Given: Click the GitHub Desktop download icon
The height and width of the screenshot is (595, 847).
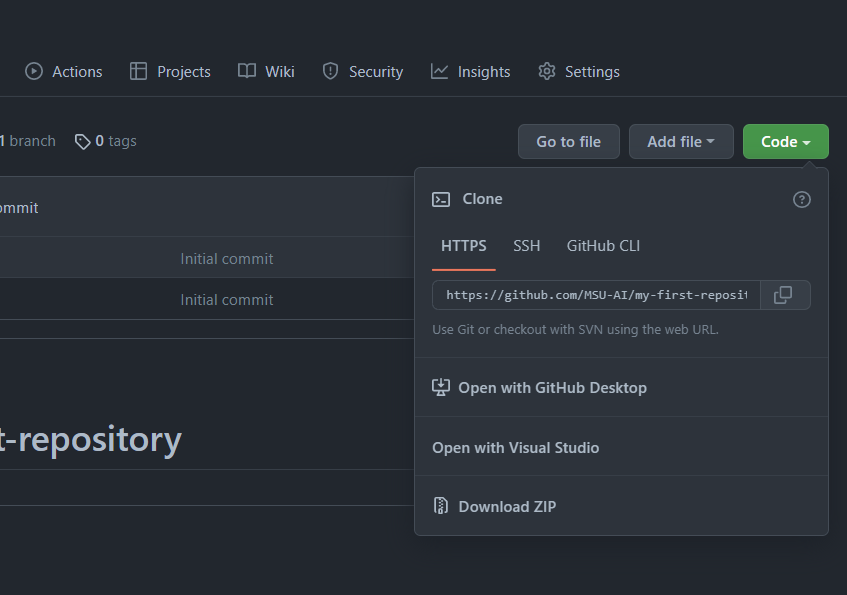Looking at the screenshot, I should click(x=441, y=387).
